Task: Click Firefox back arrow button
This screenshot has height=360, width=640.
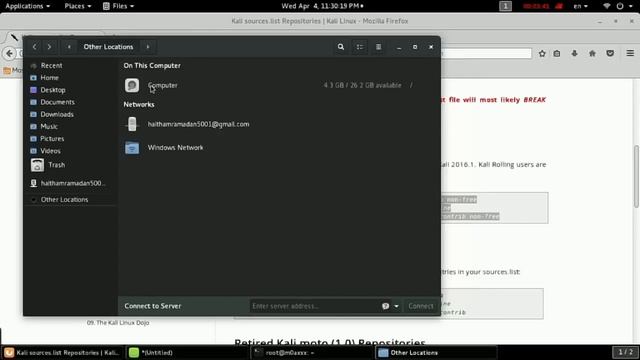Action: tap(10, 53)
